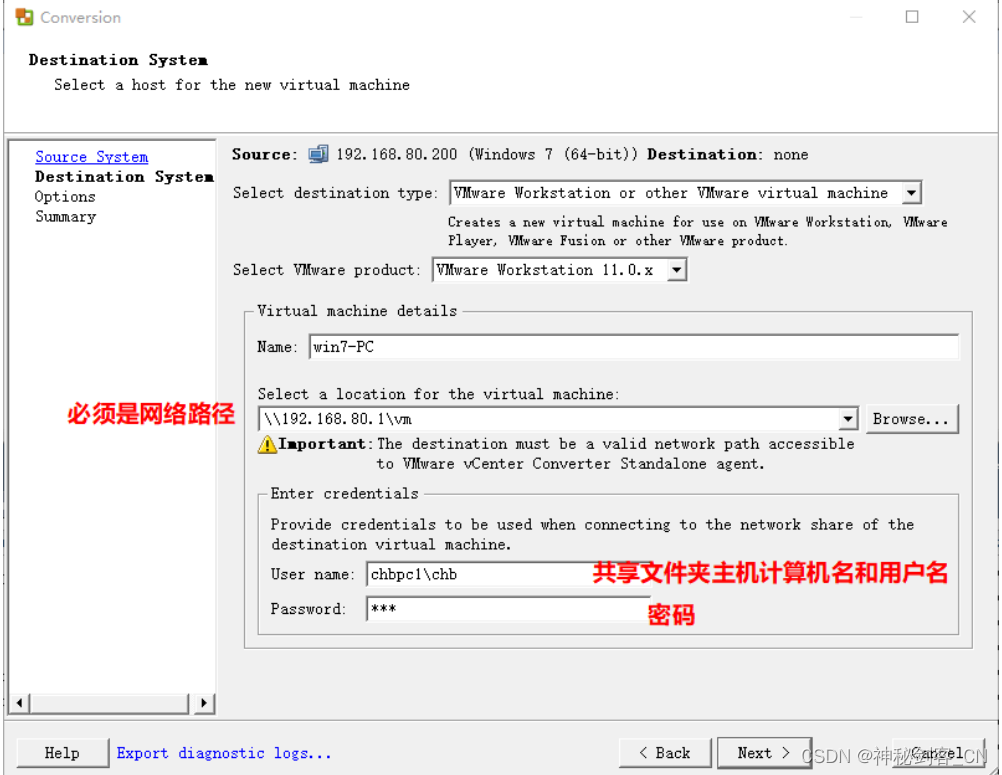Click the source address text 192.168.80.200

397,154
